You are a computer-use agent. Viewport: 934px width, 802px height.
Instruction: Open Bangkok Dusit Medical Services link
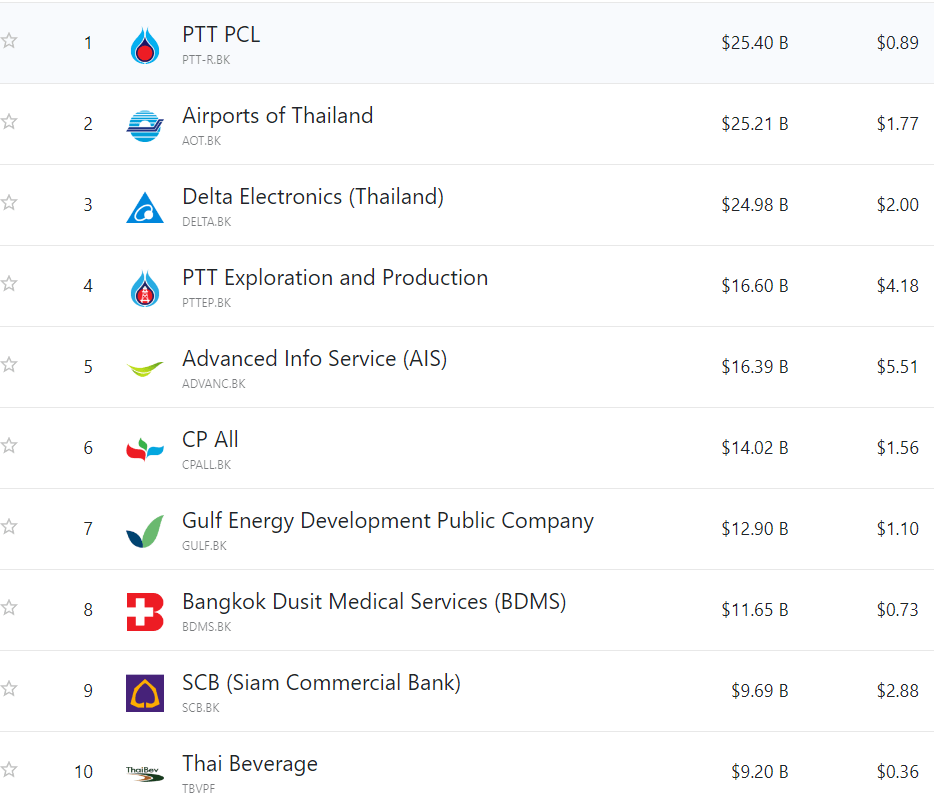coord(374,602)
